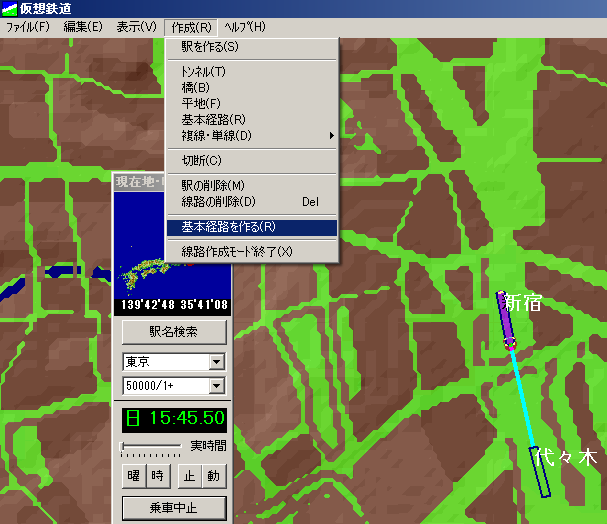Click the Japan minimap thumbnail
Screen dimensions: 607x524
coord(173,242)
